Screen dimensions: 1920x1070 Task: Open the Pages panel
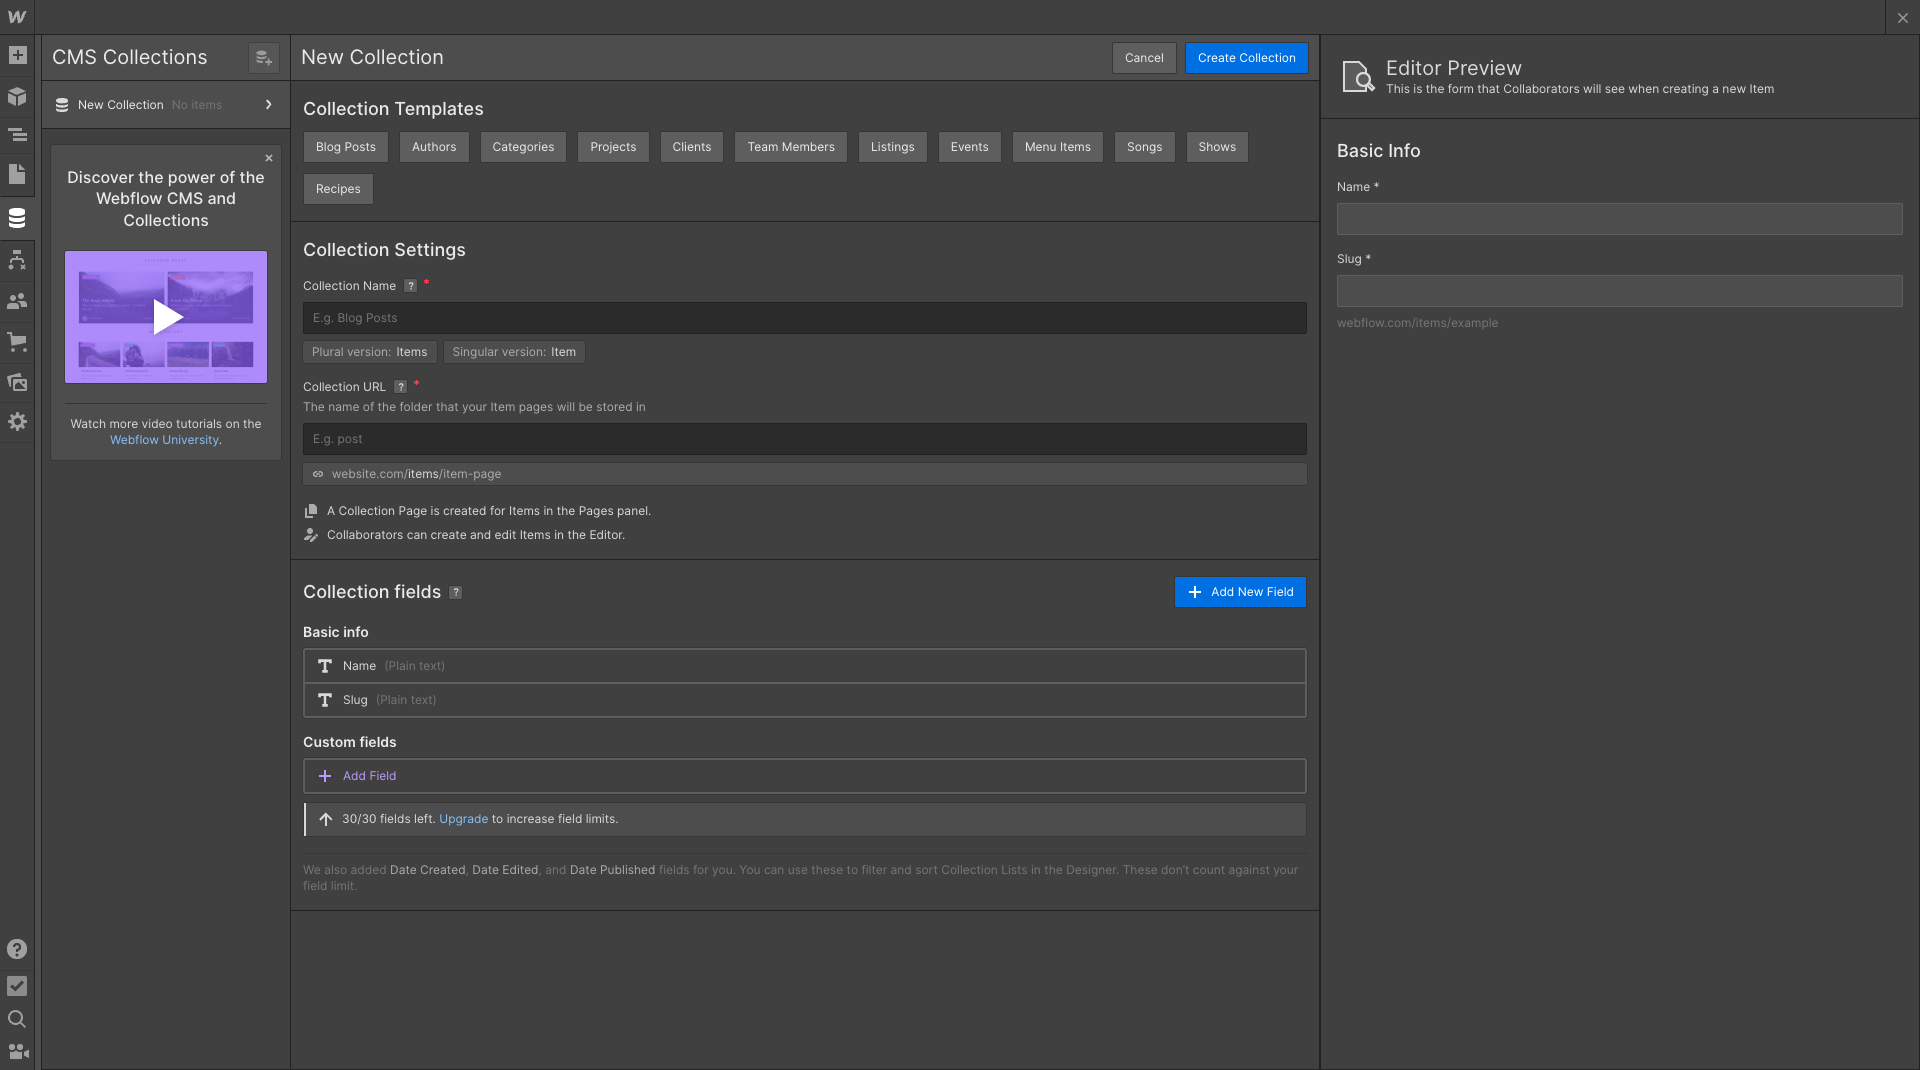[x=17, y=174]
